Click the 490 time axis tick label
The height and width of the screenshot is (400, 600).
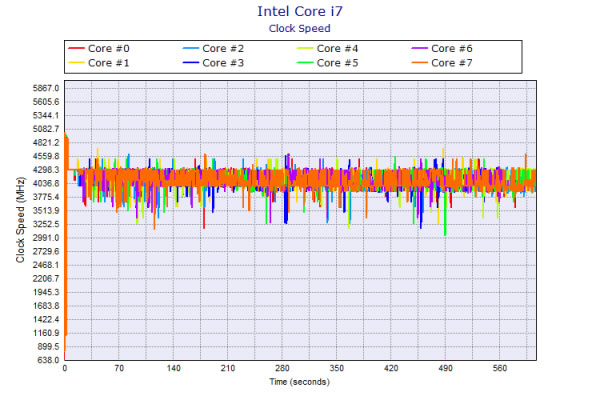tap(445, 369)
